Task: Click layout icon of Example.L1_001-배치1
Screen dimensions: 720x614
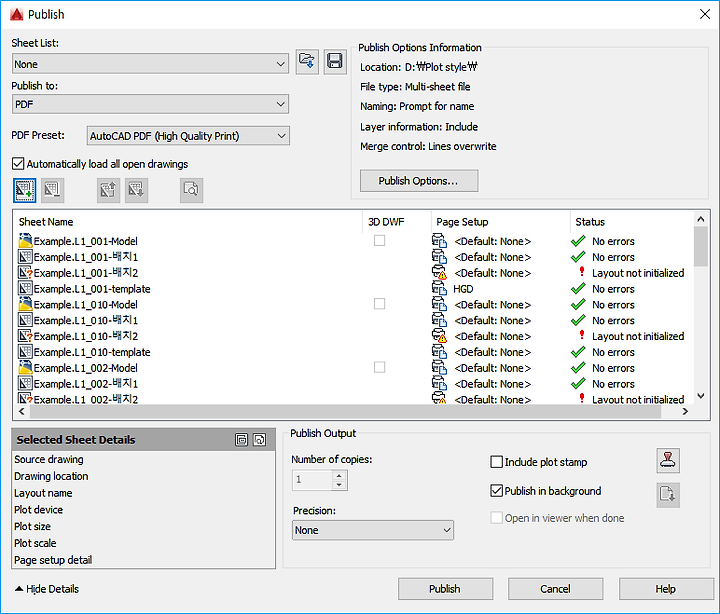Action: point(25,257)
